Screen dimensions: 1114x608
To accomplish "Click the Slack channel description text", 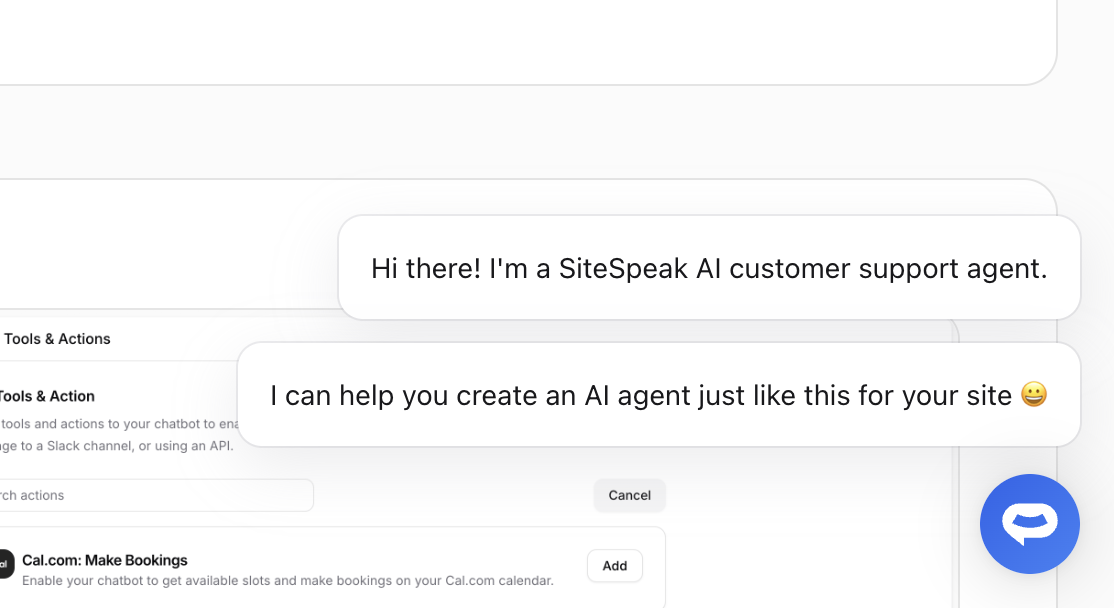I will pyautogui.click(x=116, y=446).
